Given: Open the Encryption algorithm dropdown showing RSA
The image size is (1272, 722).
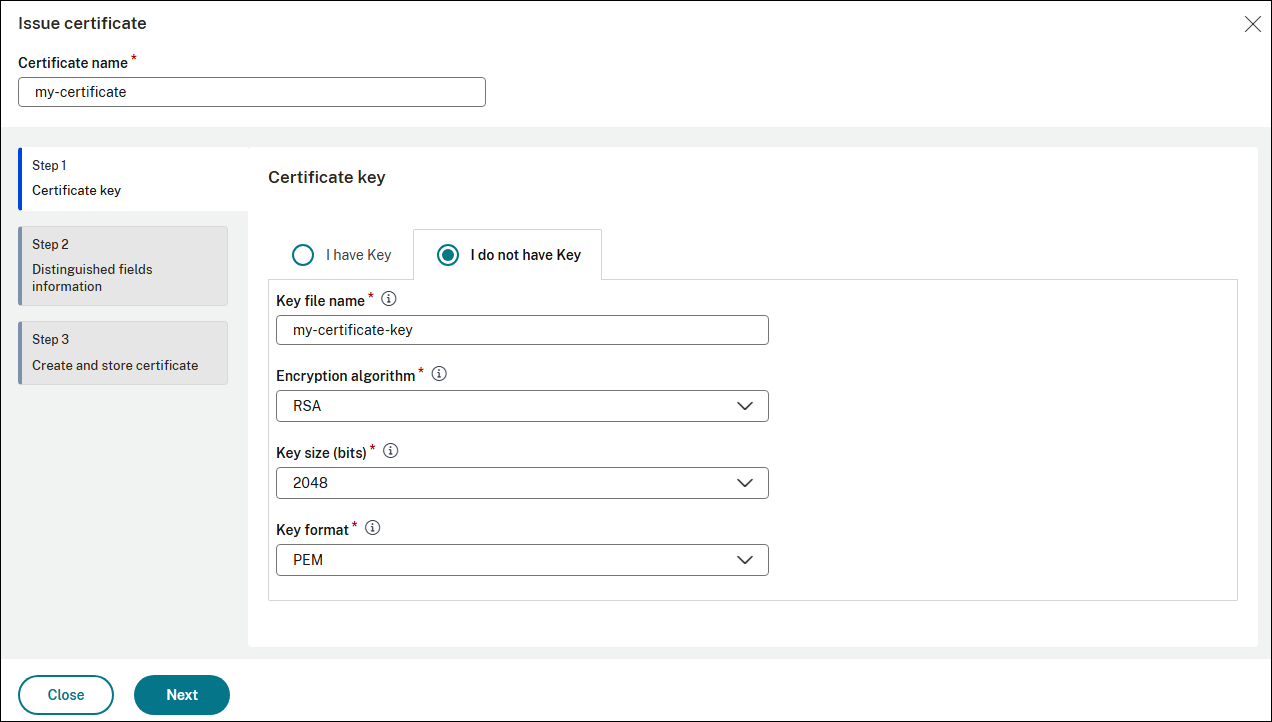Looking at the screenshot, I should click(x=521, y=406).
